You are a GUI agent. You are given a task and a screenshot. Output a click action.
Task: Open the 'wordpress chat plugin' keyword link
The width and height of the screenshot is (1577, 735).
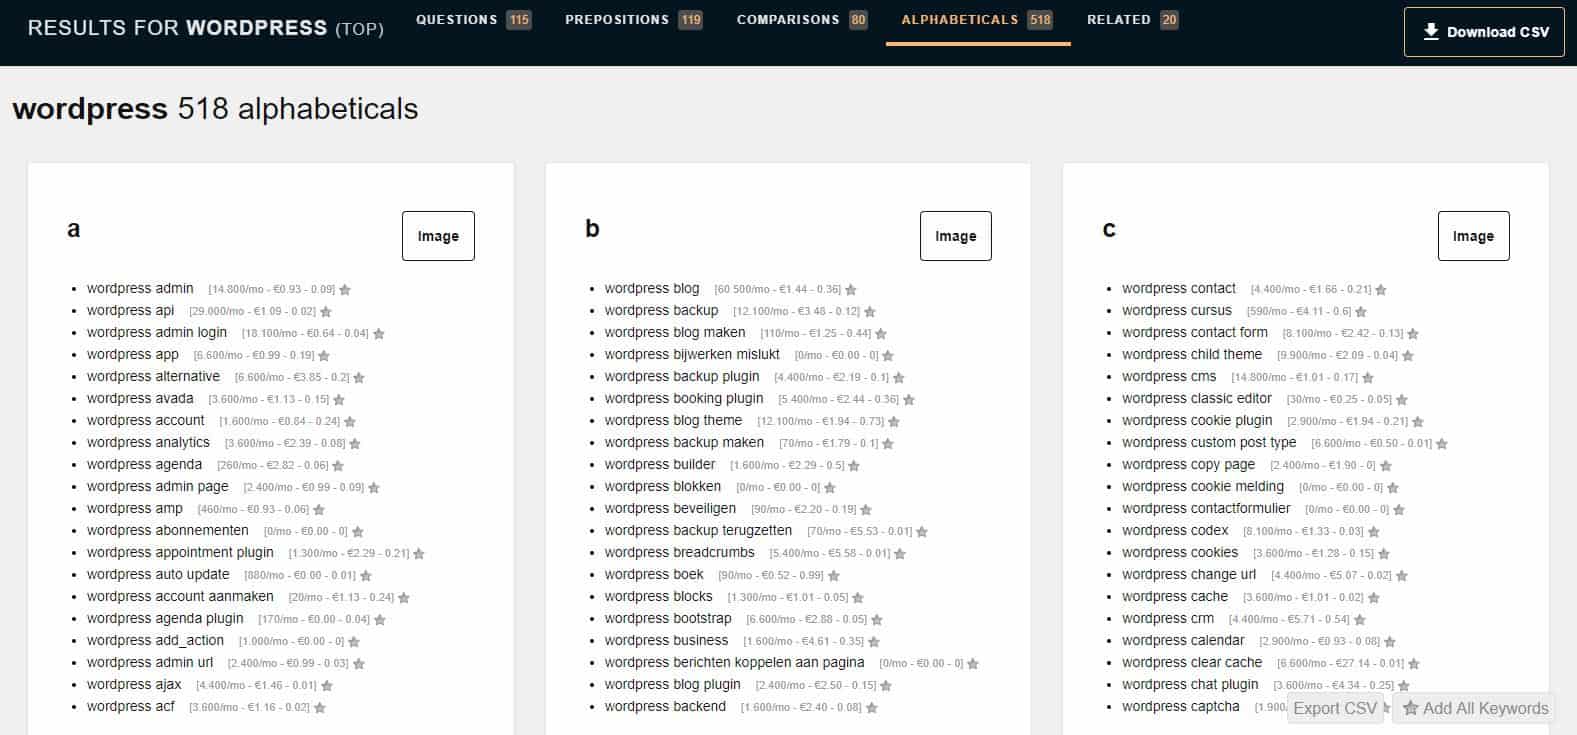[x=1190, y=684]
